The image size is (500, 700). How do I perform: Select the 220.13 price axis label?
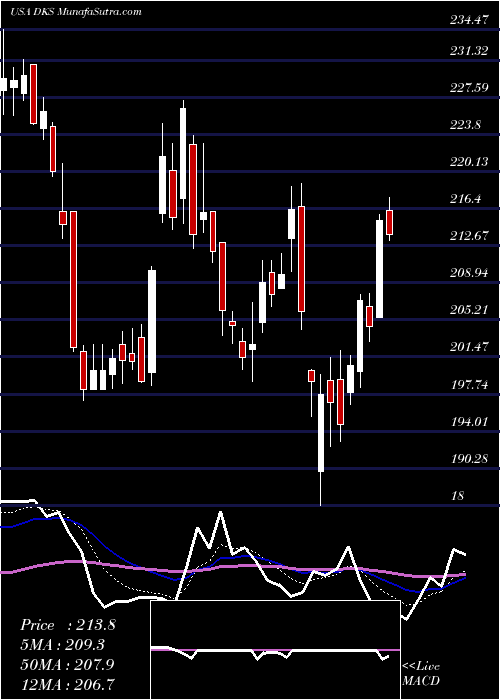pyautogui.click(x=468, y=162)
